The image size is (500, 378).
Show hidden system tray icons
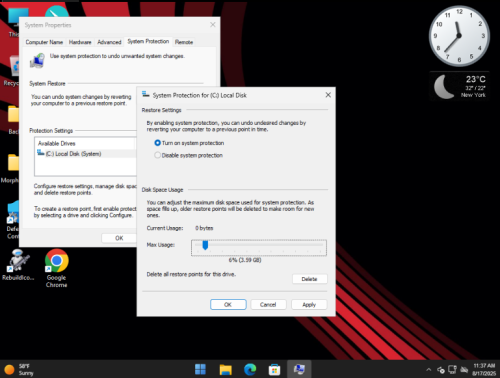(429, 369)
